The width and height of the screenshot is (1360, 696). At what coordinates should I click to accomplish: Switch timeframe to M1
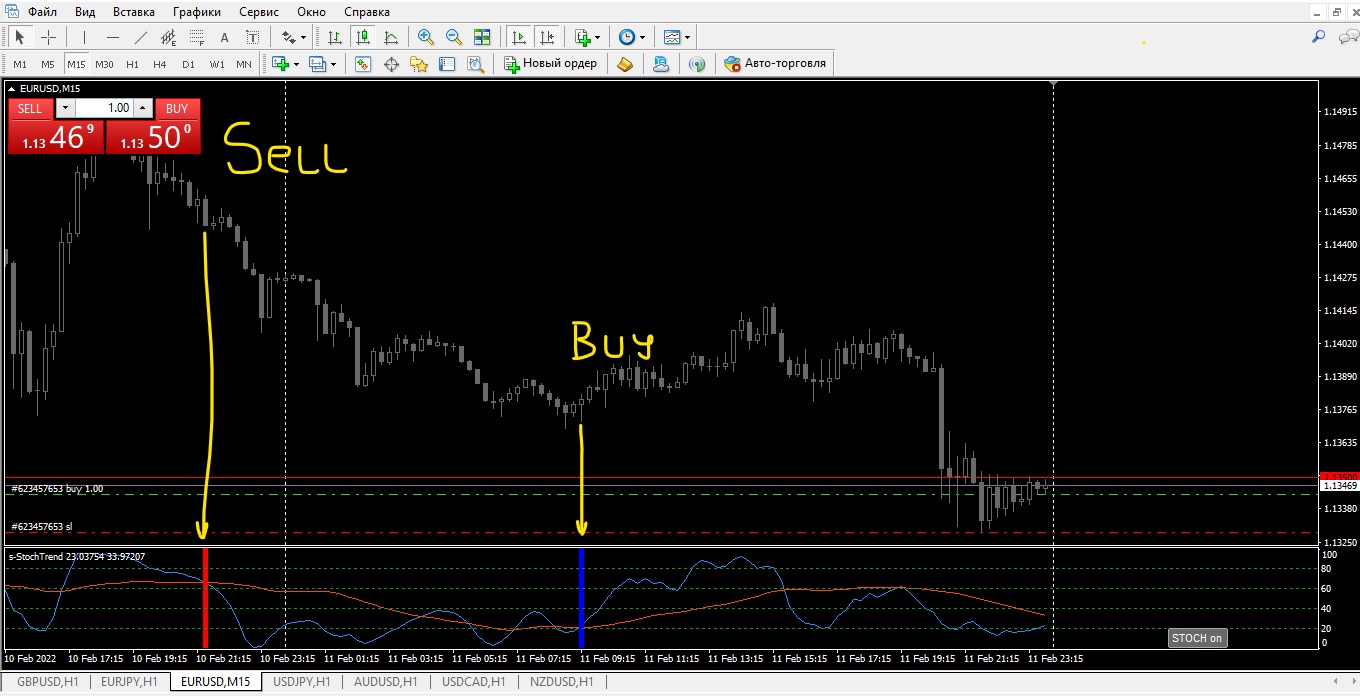(20, 64)
